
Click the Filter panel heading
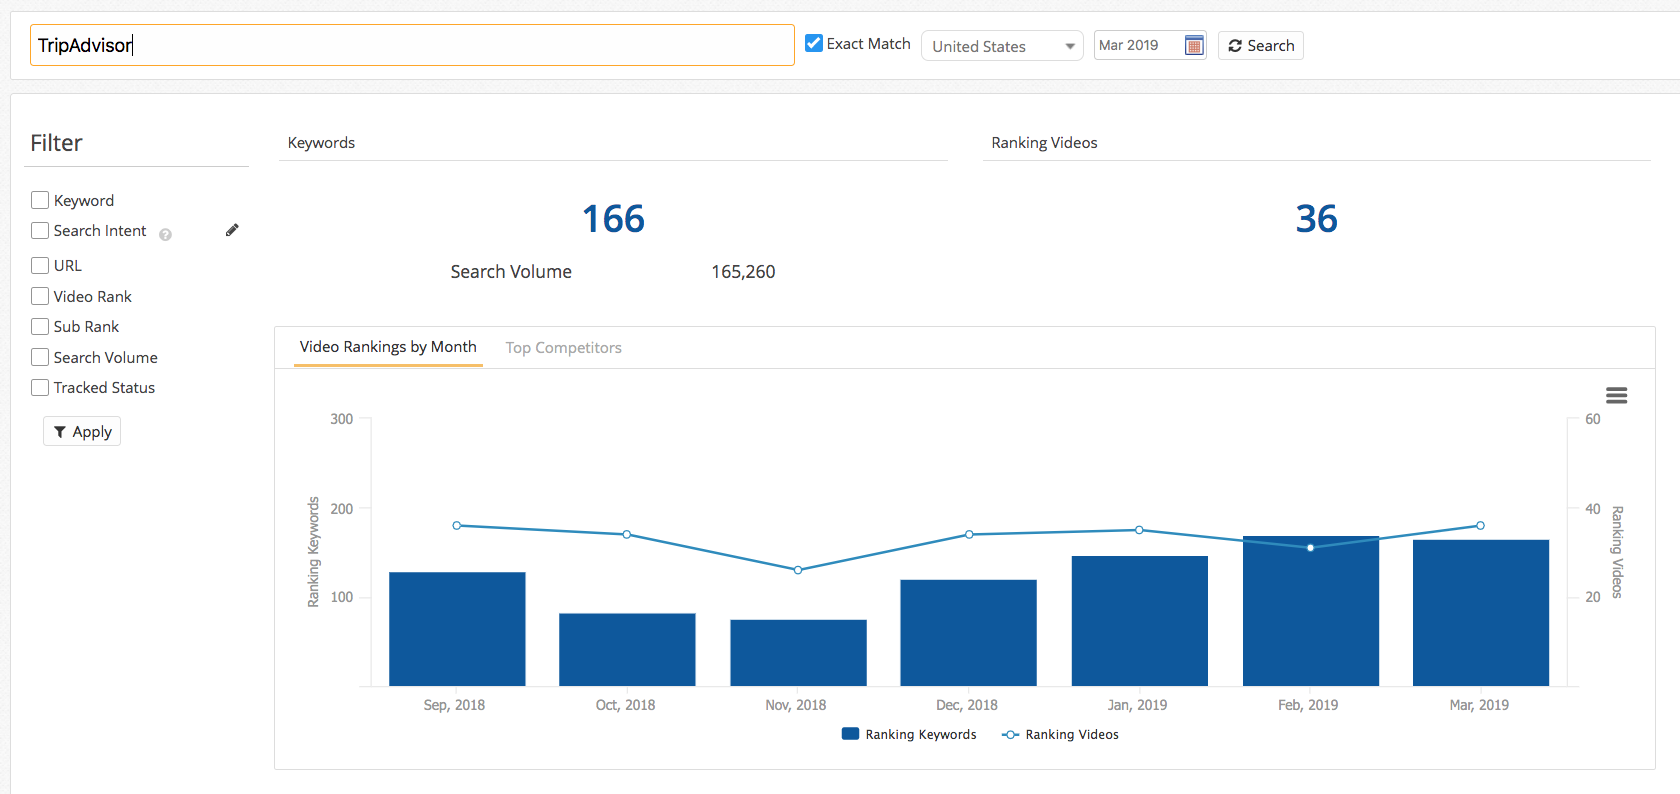point(56,143)
